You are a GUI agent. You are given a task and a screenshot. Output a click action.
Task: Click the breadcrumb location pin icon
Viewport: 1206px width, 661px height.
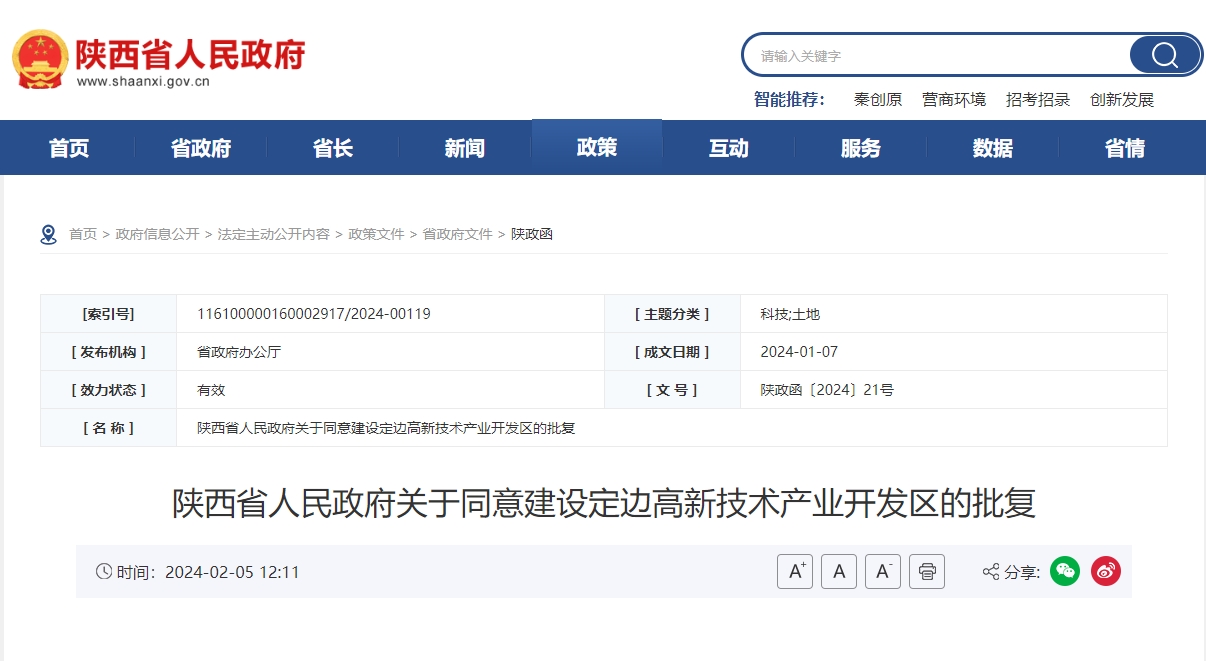[48, 234]
